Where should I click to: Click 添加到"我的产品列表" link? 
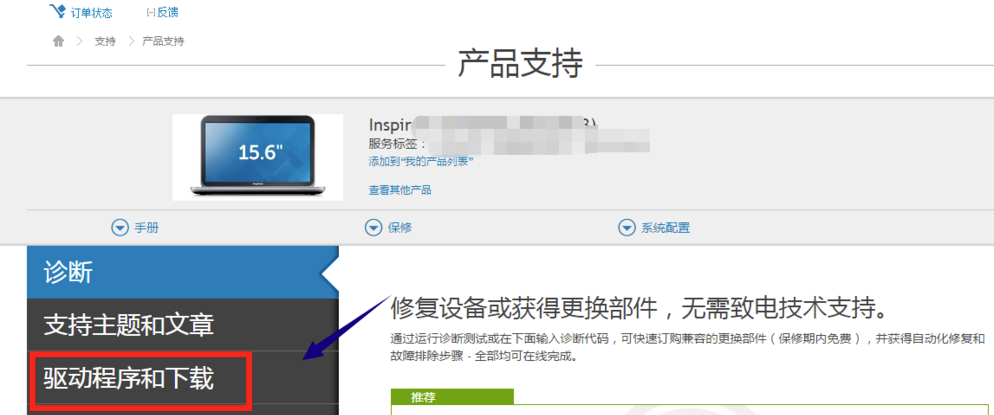pos(420,161)
